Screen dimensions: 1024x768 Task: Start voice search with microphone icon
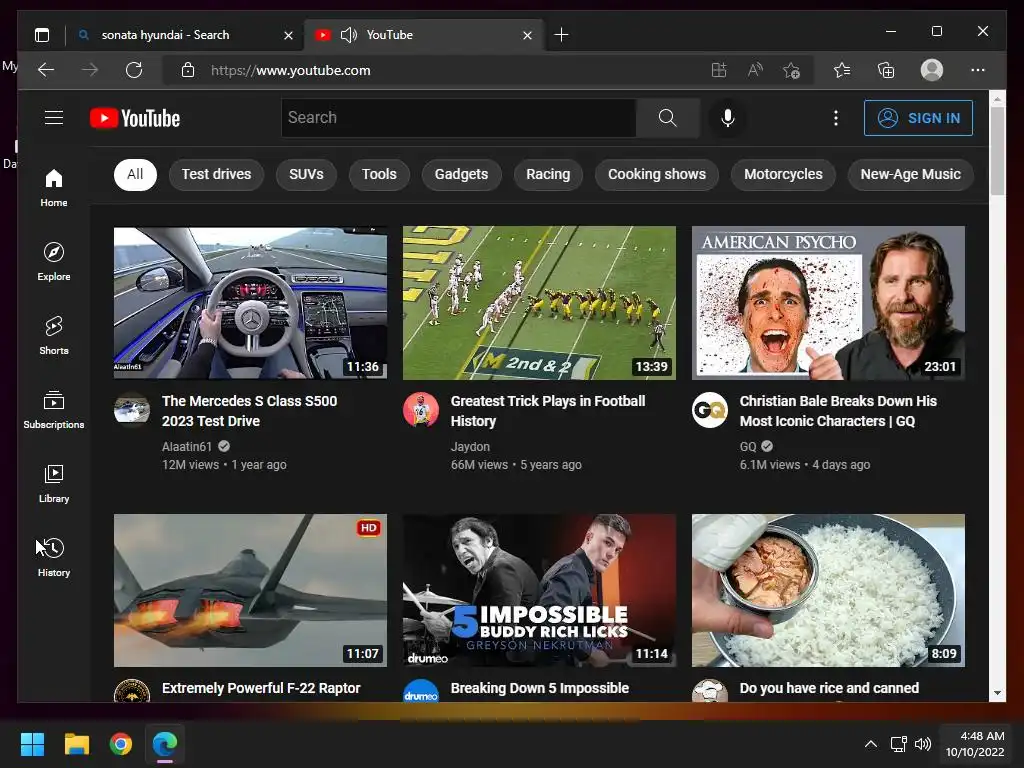pos(728,118)
